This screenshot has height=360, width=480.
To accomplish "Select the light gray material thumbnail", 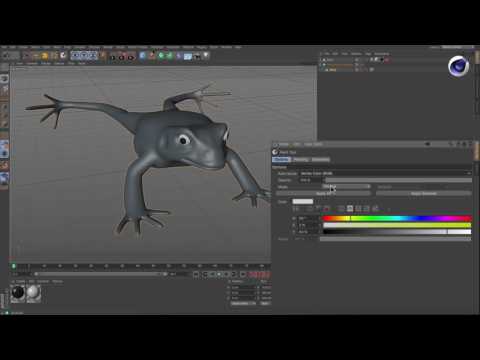I will tap(33, 293).
